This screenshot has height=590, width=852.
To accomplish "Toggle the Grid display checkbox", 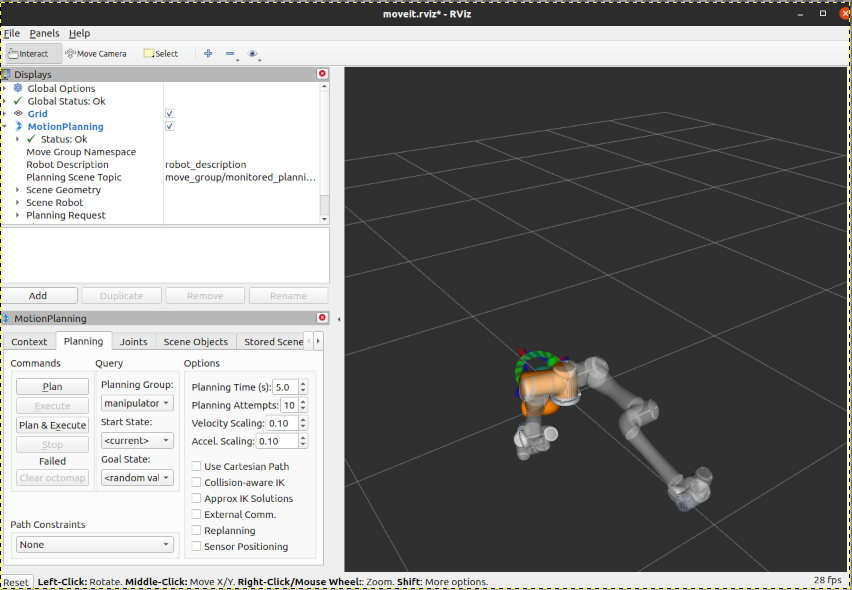I will point(170,114).
